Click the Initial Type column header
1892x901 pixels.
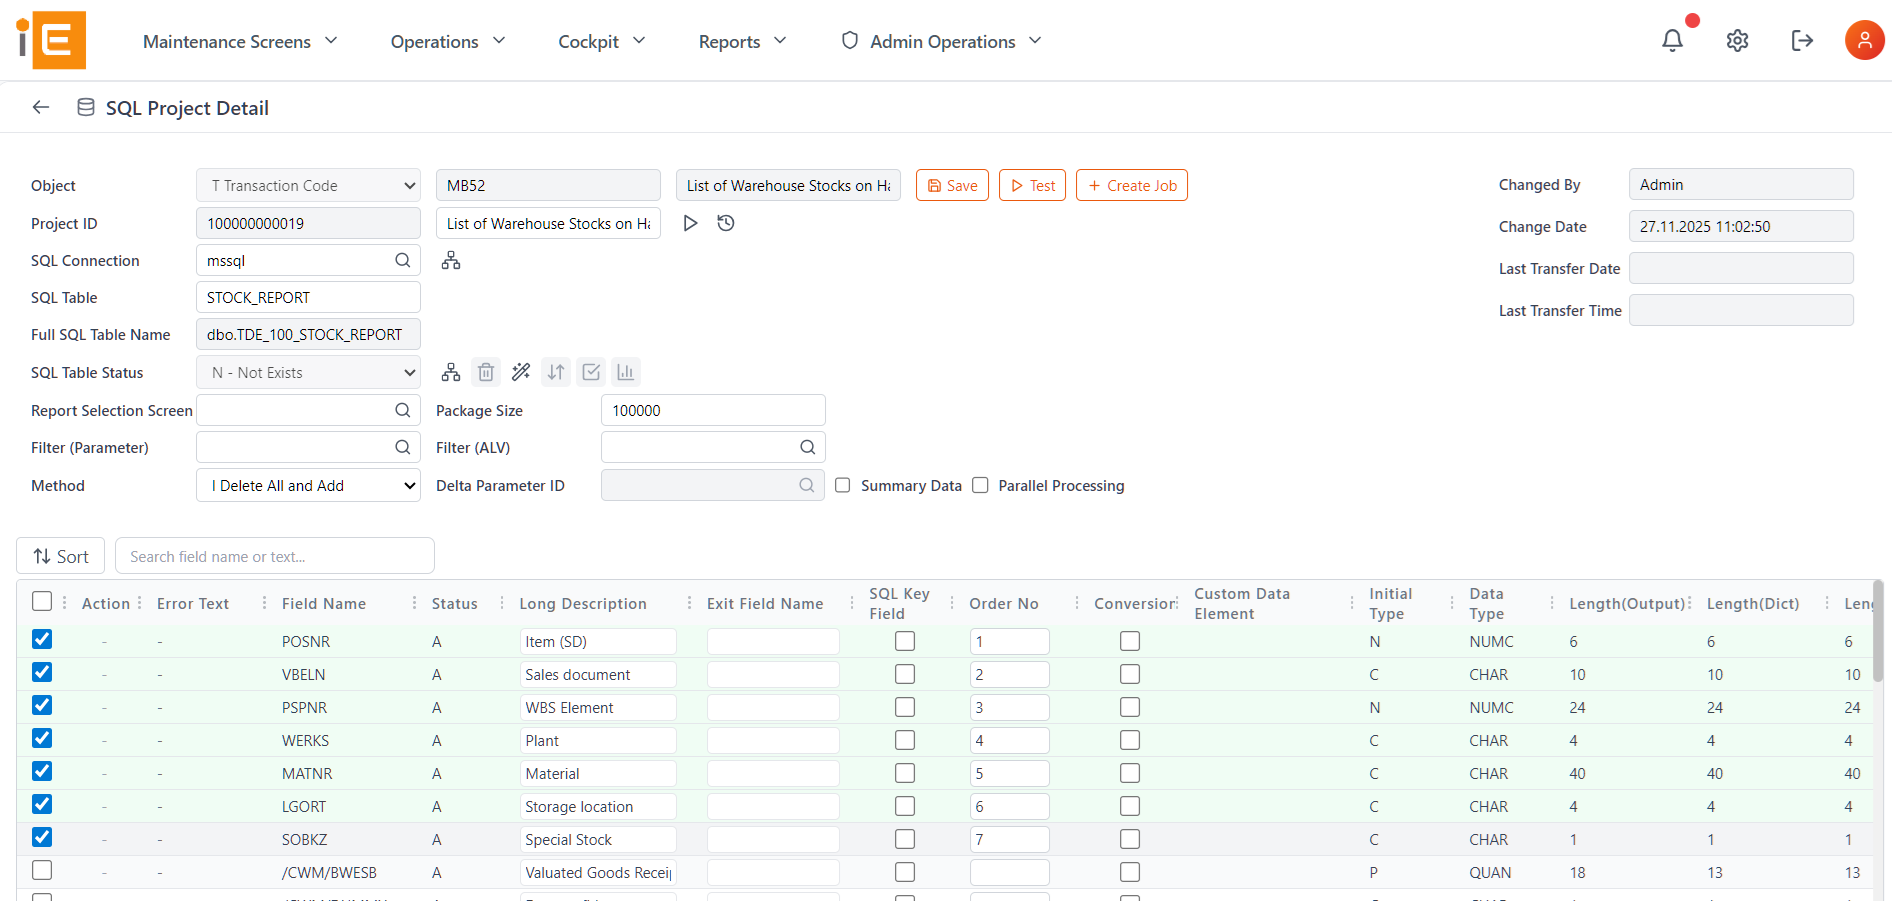1390,603
